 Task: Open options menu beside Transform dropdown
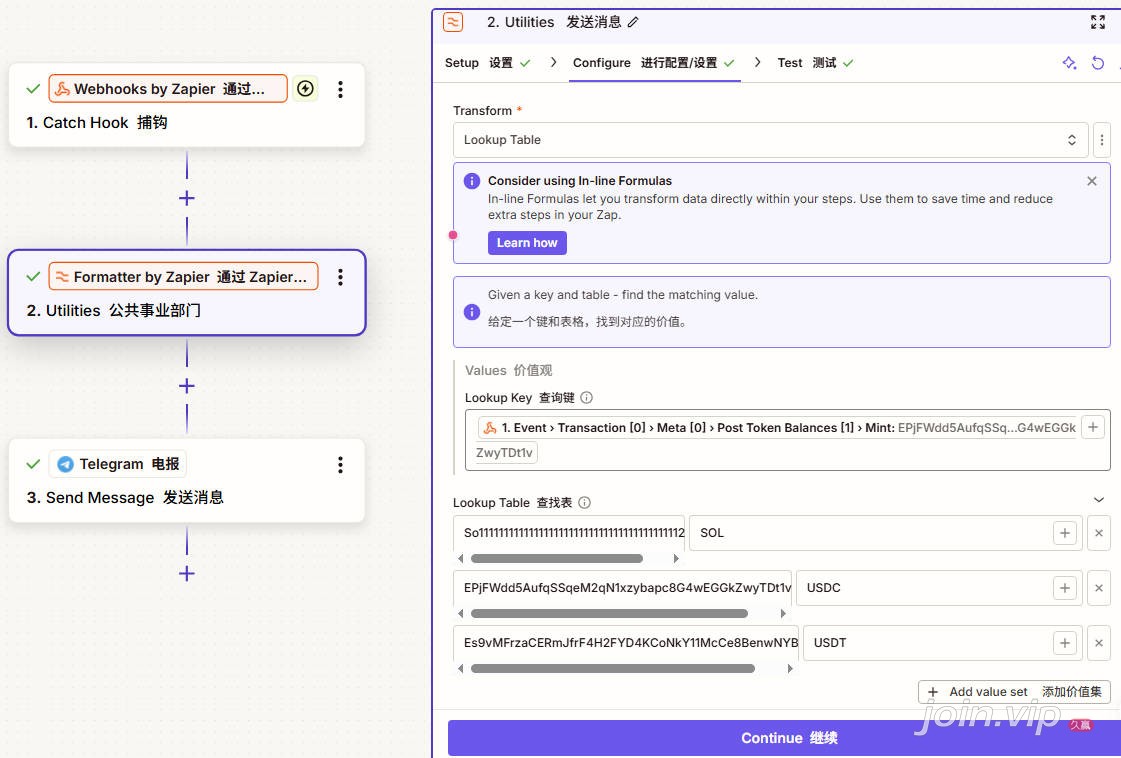pyautogui.click(x=1102, y=140)
